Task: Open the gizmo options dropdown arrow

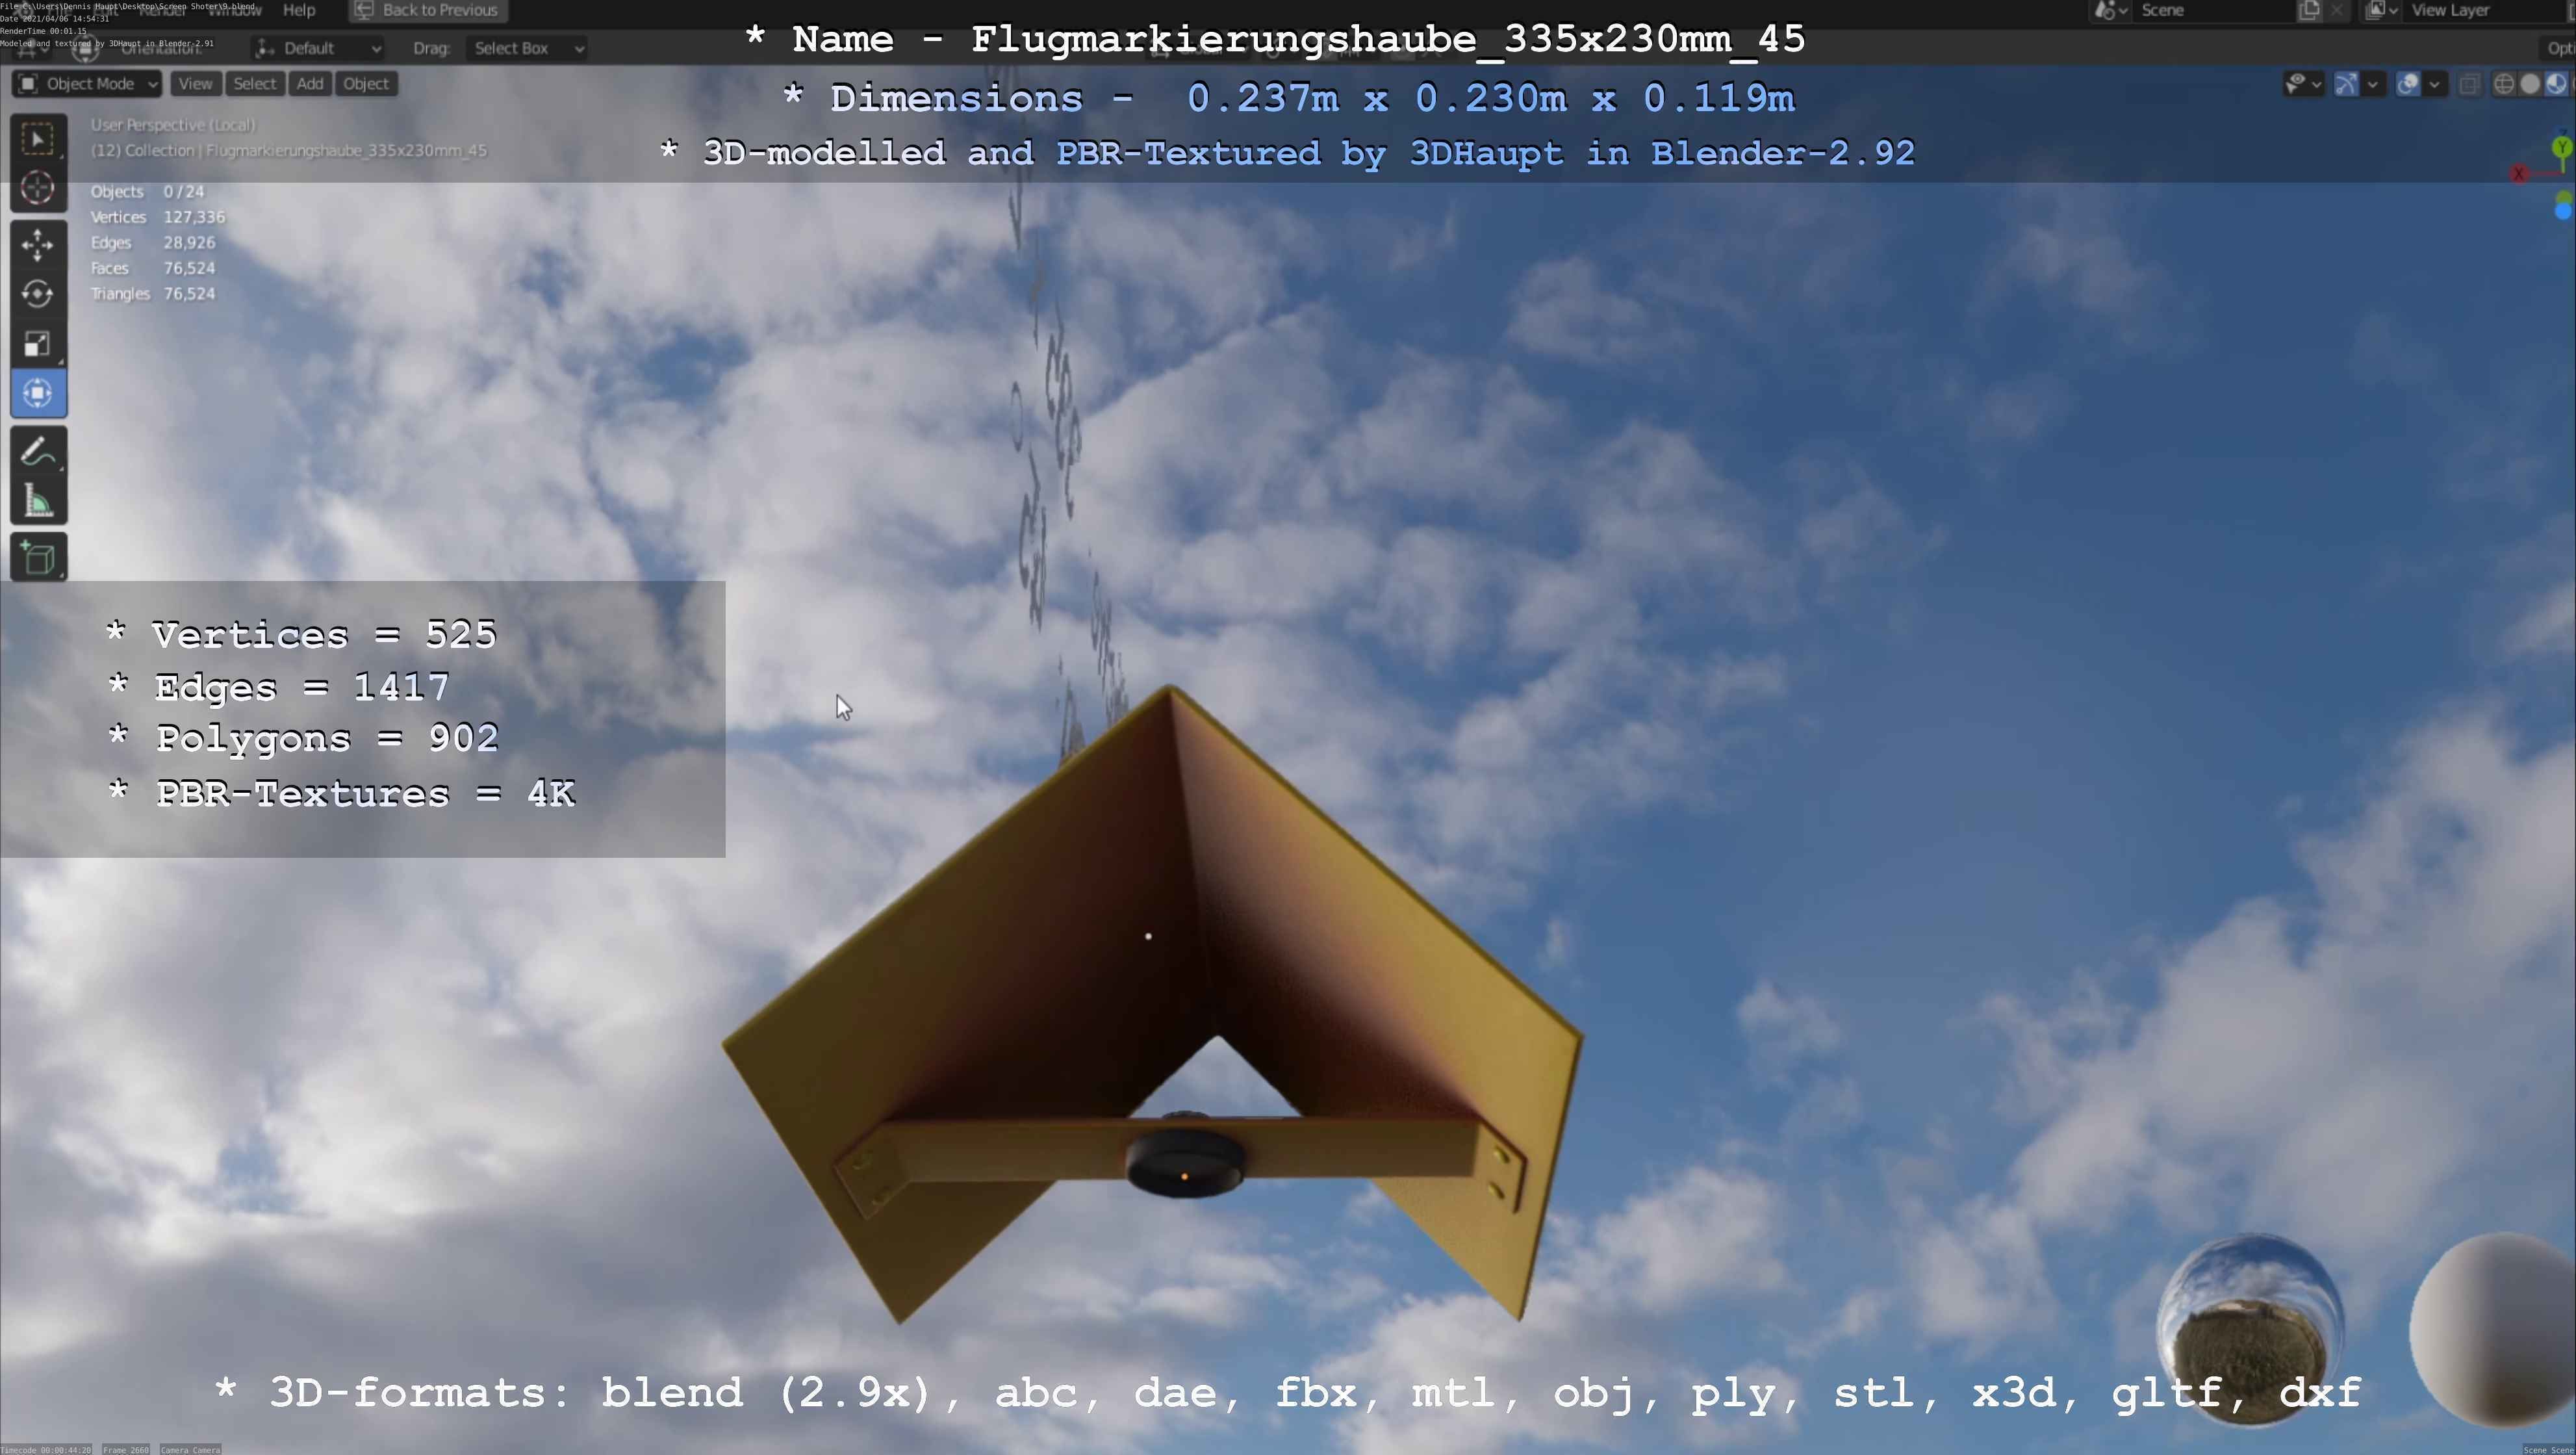Action: 2372,84
